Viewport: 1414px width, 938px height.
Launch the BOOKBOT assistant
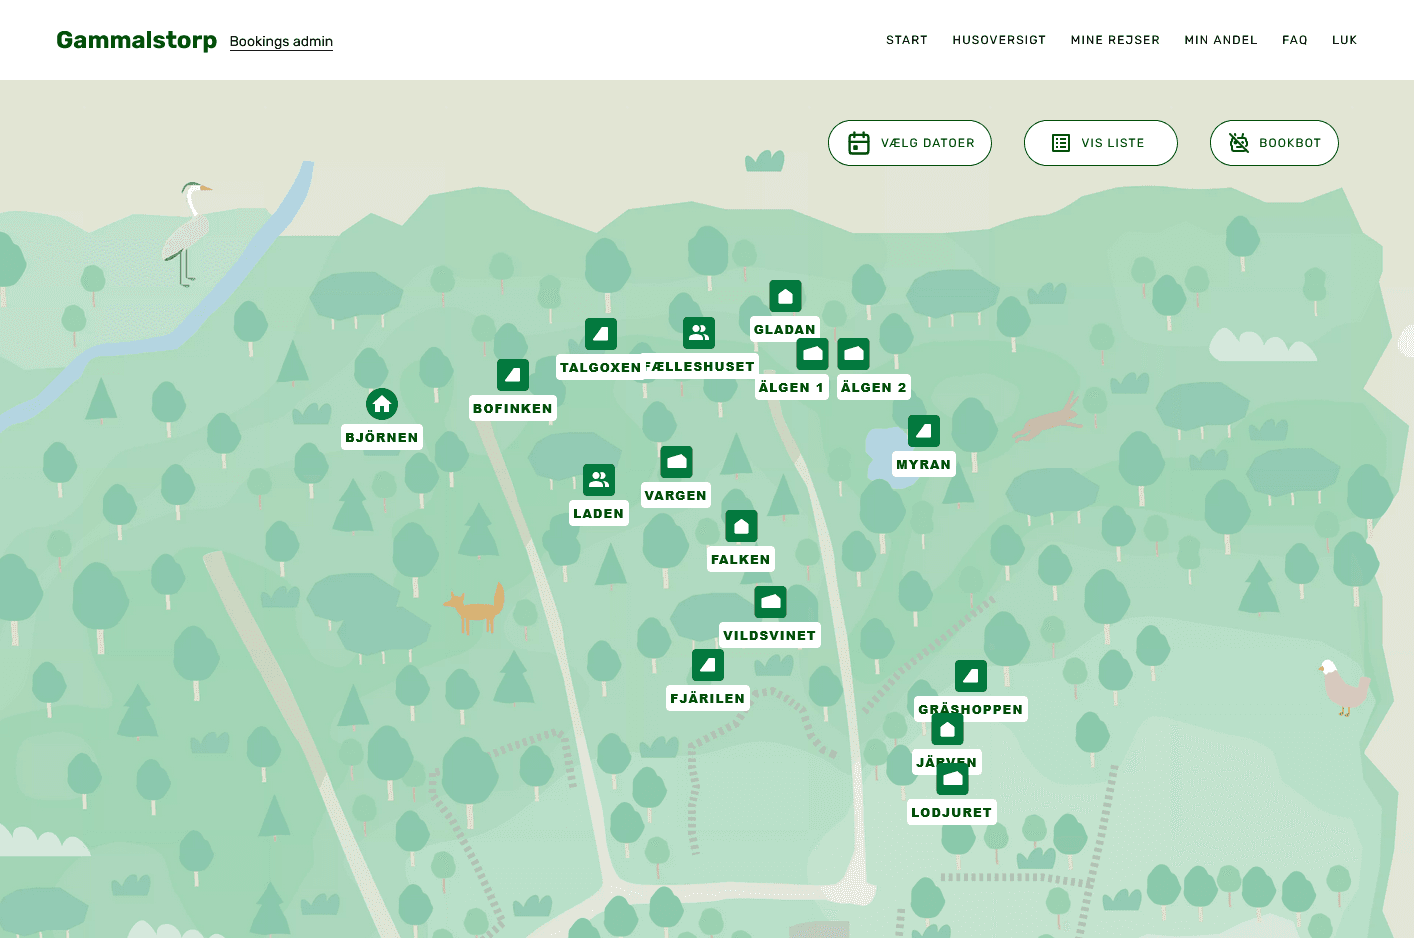(1274, 143)
